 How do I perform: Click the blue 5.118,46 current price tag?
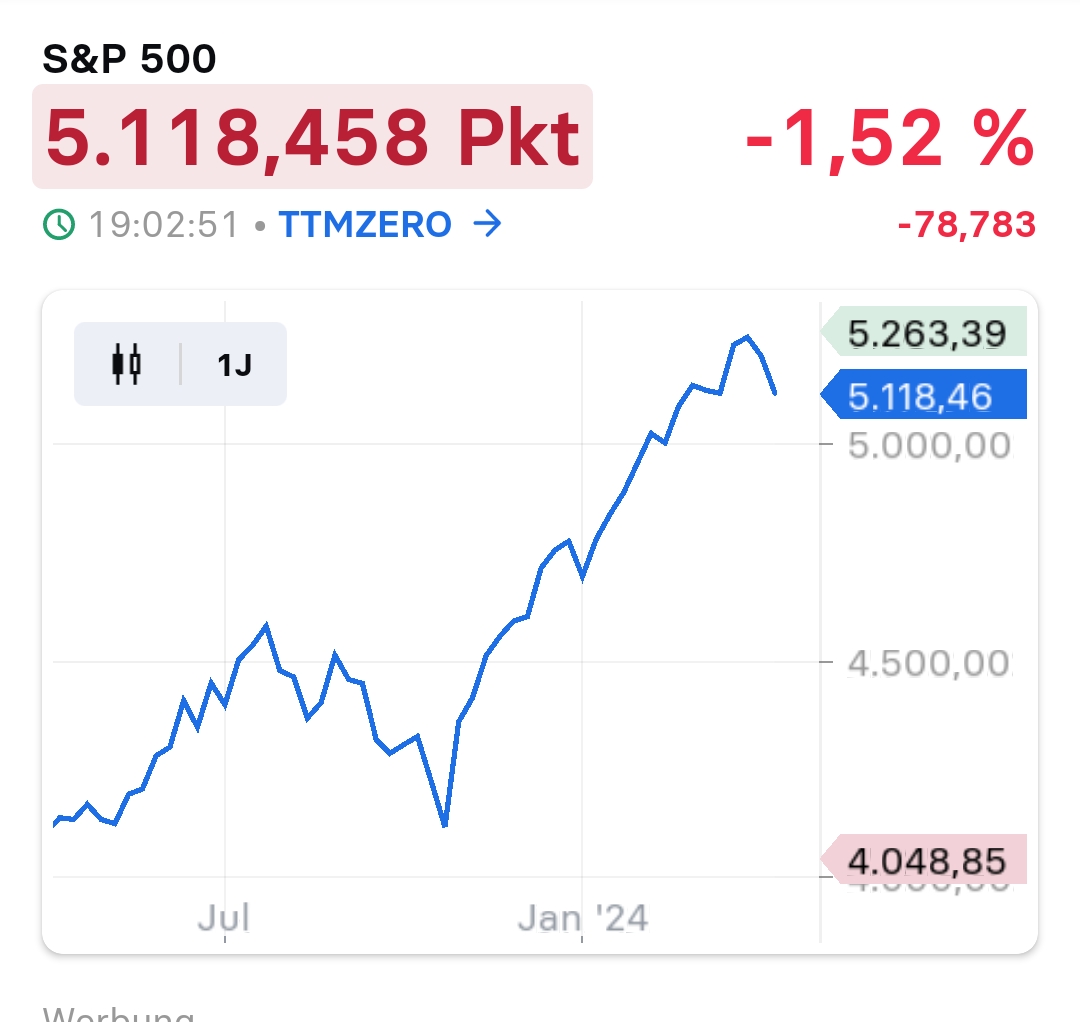[x=921, y=397]
